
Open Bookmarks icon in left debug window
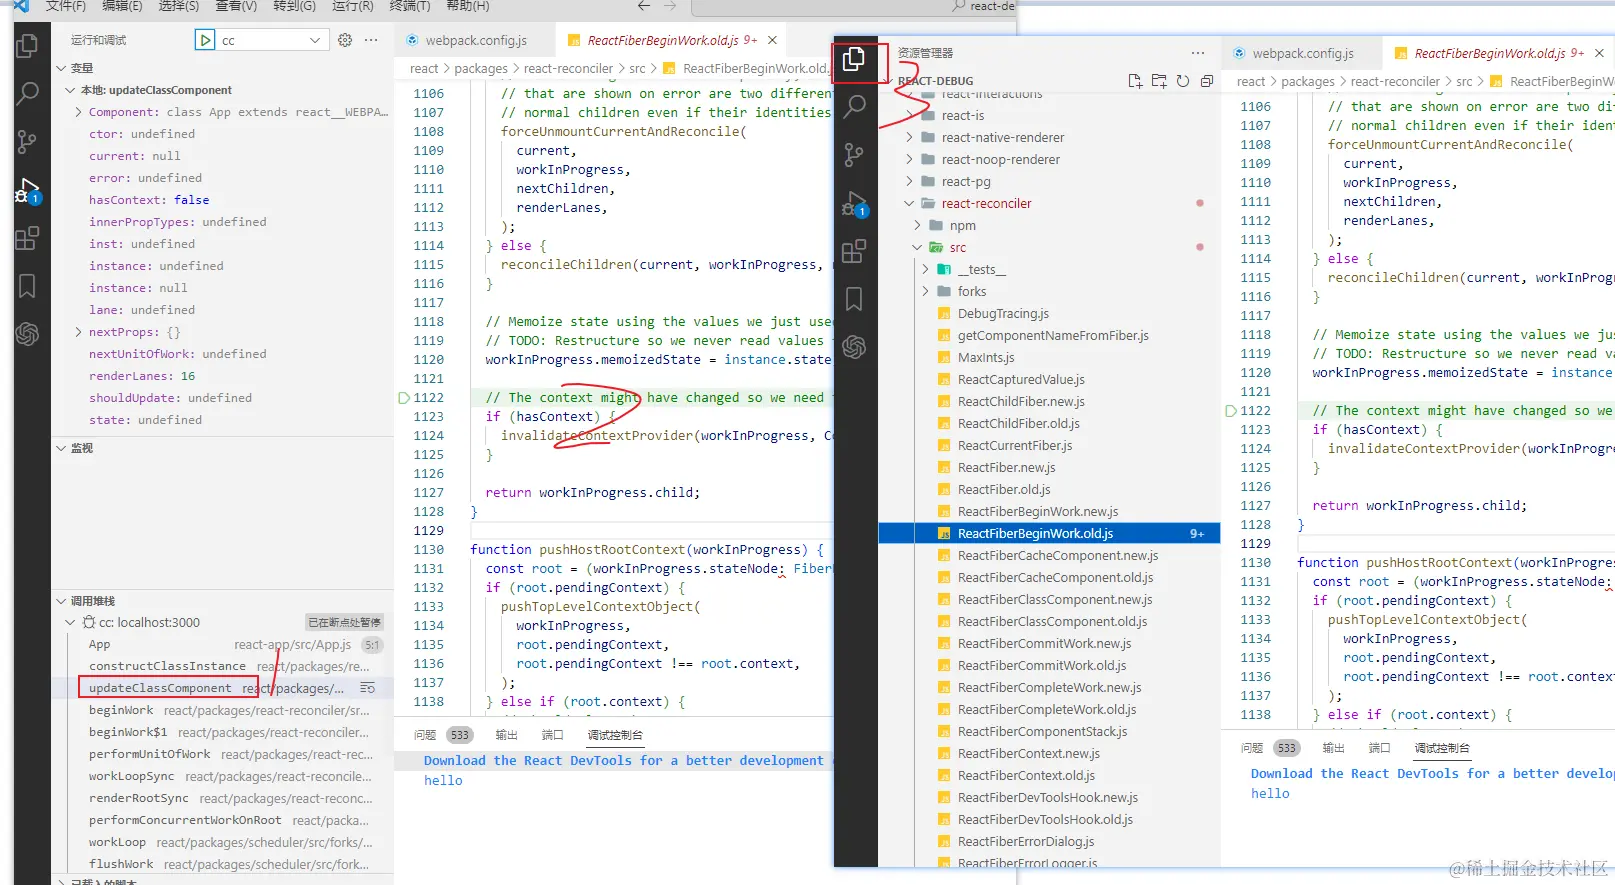coord(27,286)
